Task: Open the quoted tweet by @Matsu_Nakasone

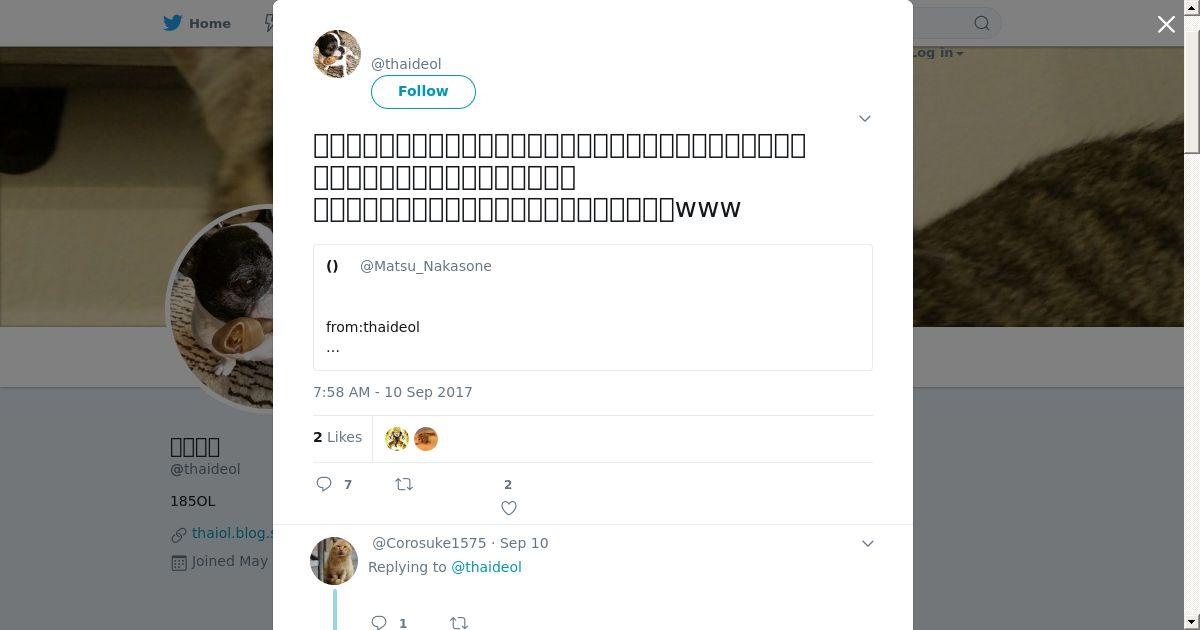Action: pyautogui.click(x=592, y=307)
